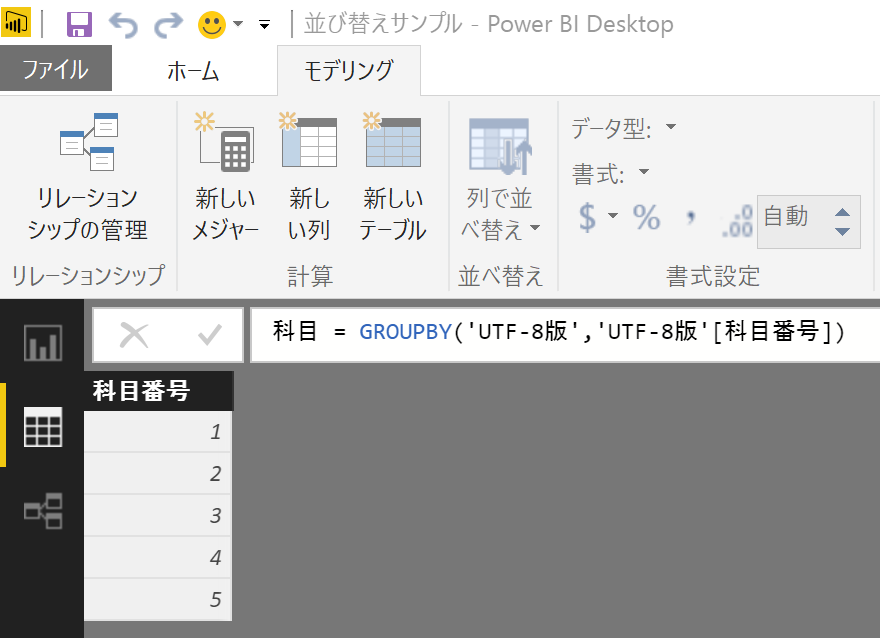The width and height of the screenshot is (880, 638).
Task: Select the cell with value 5
Action: (x=158, y=599)
